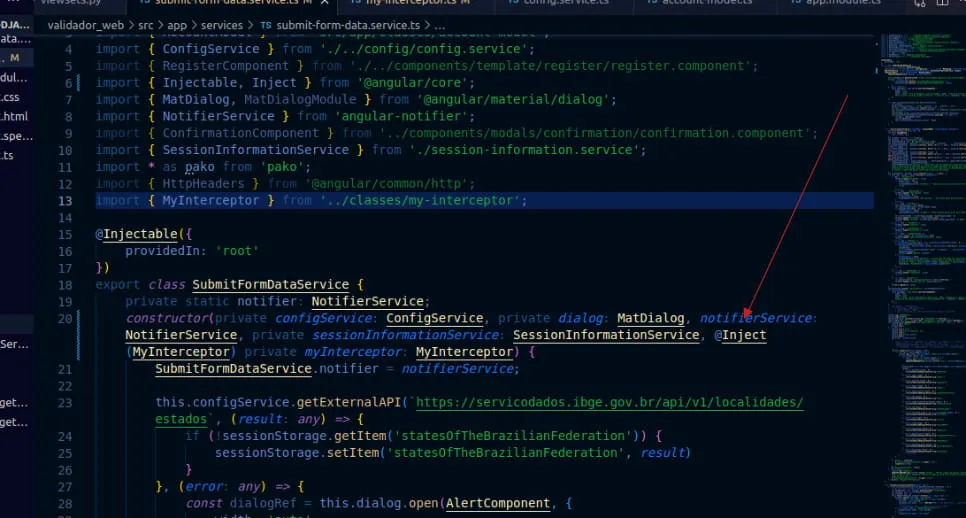This screenshot has width=966, height=518.
Task: Click the TS icon on submit-form-data.service.ts tab
Action: (144, 3)
